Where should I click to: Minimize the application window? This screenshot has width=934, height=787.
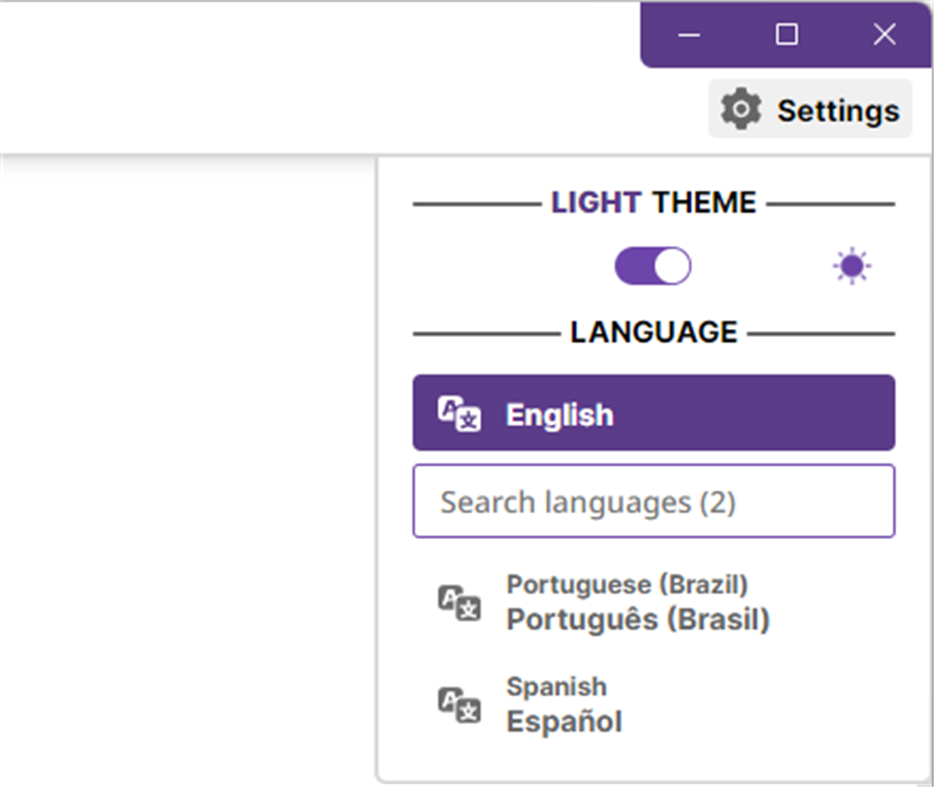tap(689, 35)
